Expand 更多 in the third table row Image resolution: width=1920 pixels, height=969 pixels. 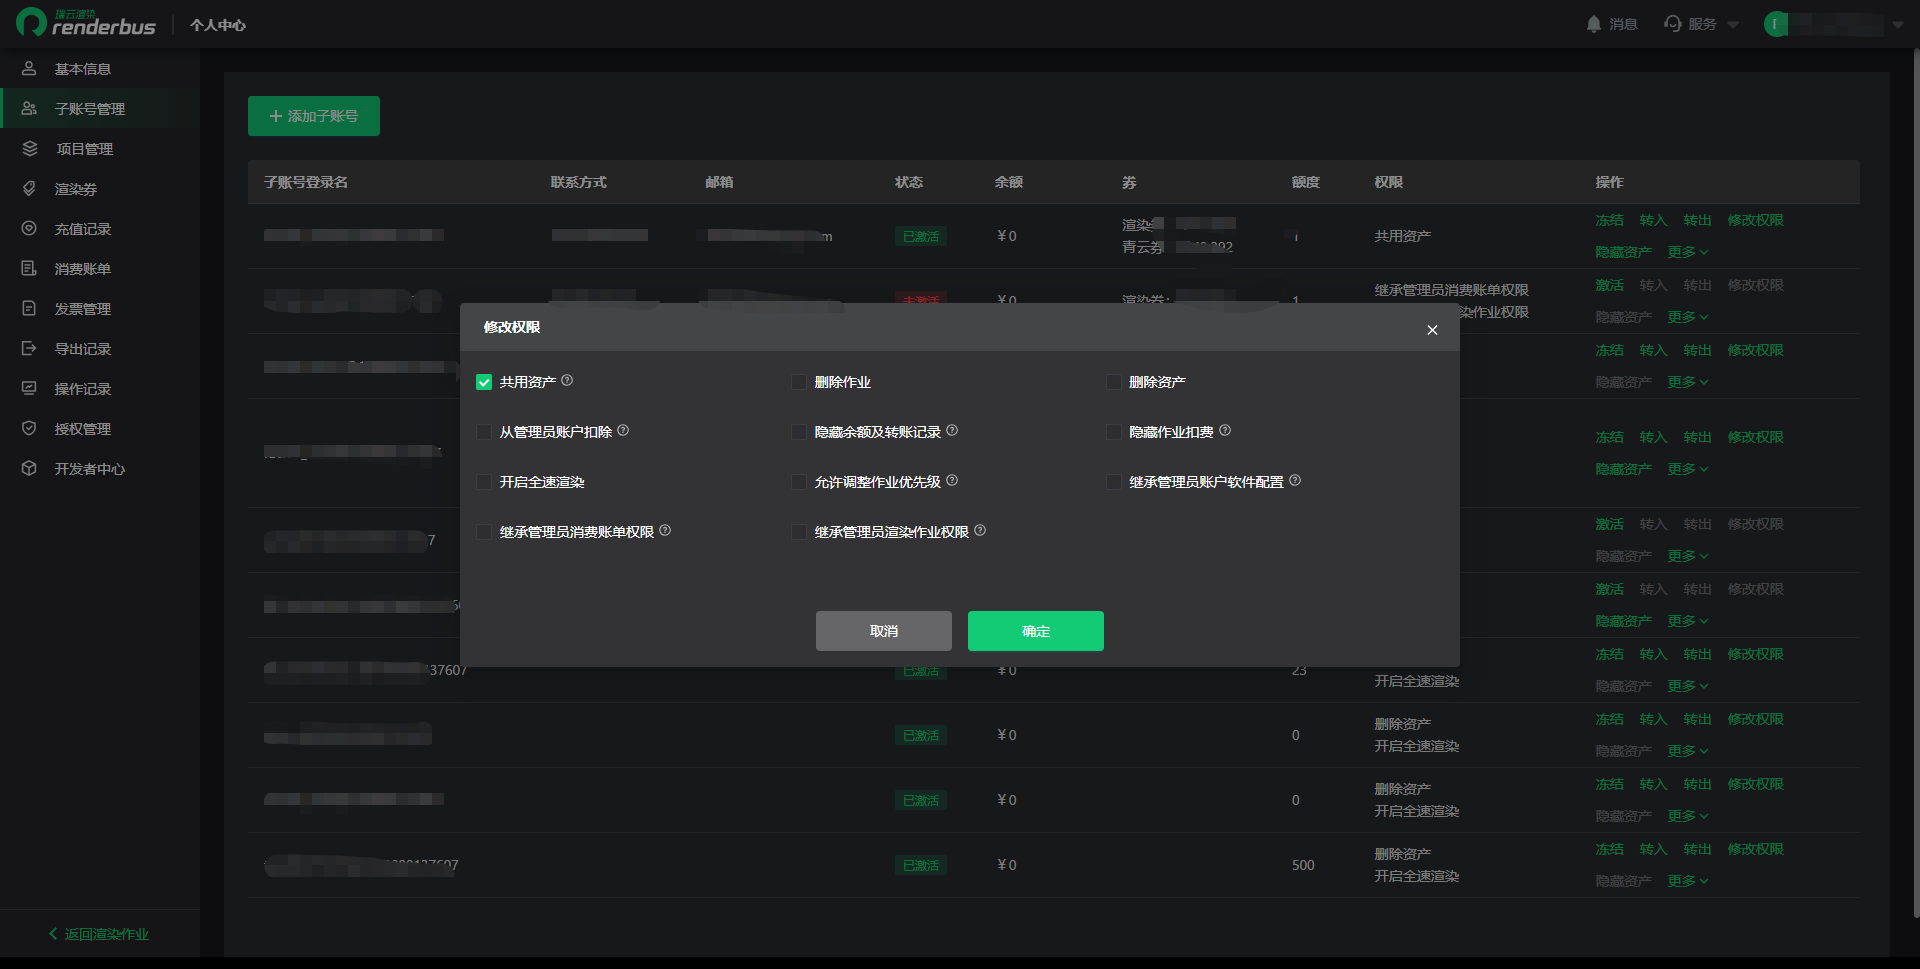coord(1688,382)
